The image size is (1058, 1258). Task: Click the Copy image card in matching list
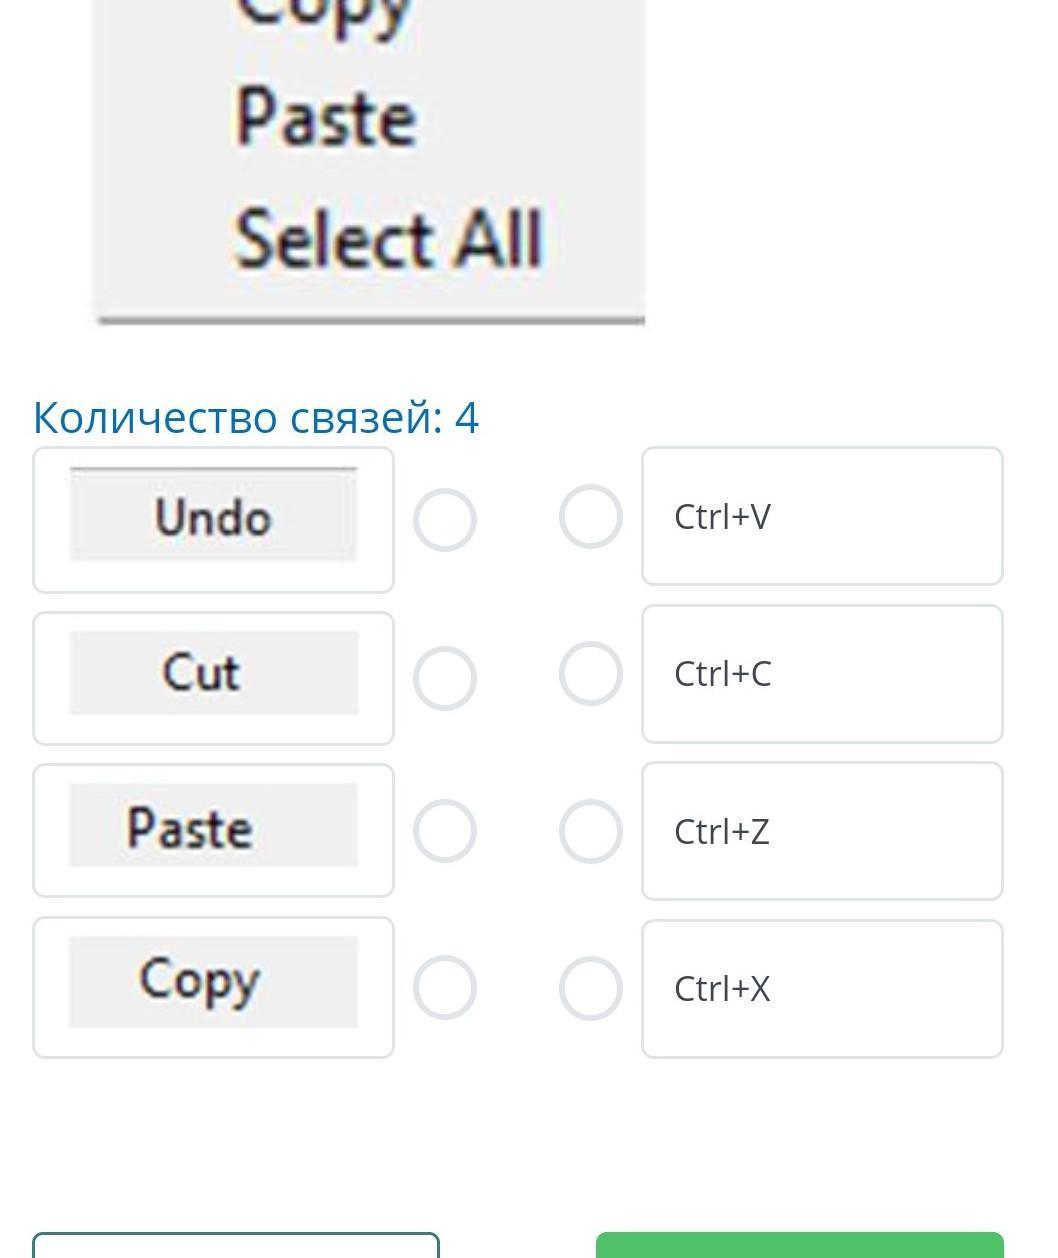(x=213, y=987)
